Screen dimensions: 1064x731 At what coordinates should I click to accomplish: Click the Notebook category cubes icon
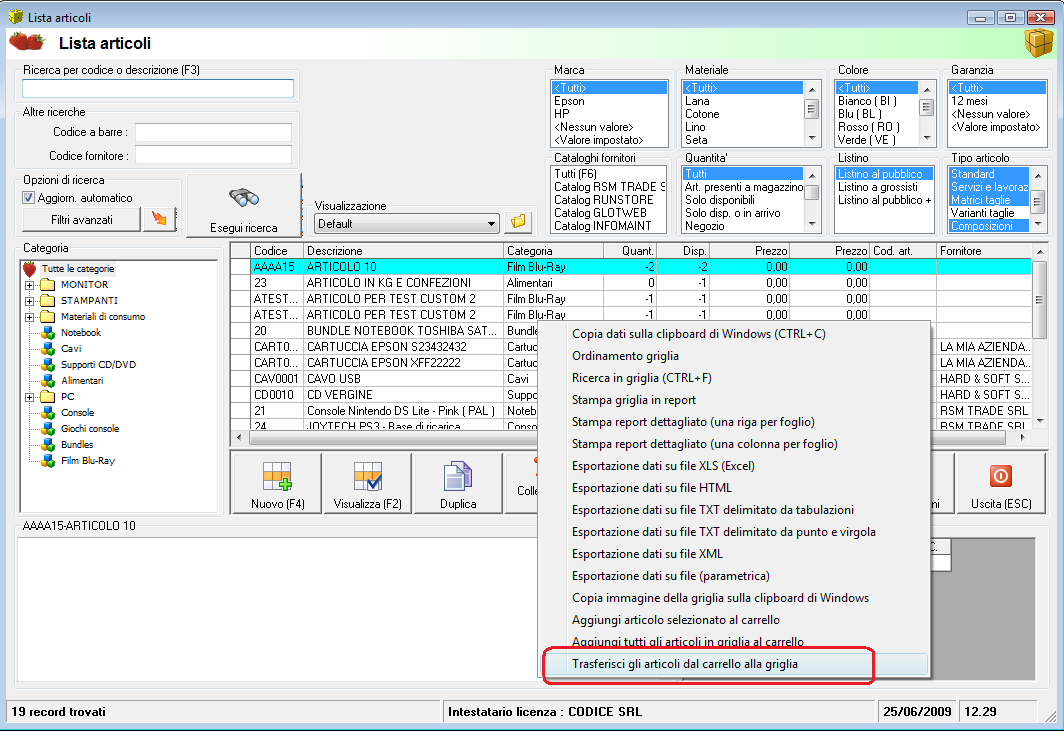[48, 333]
